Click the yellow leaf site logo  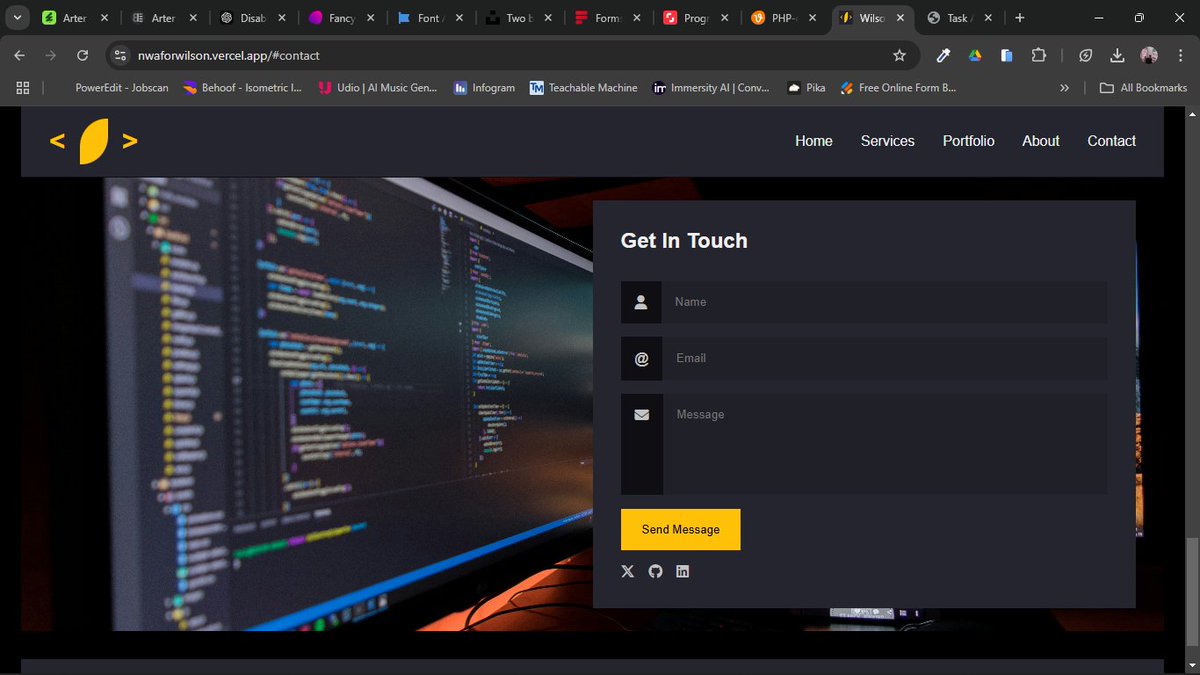point(93,141)
